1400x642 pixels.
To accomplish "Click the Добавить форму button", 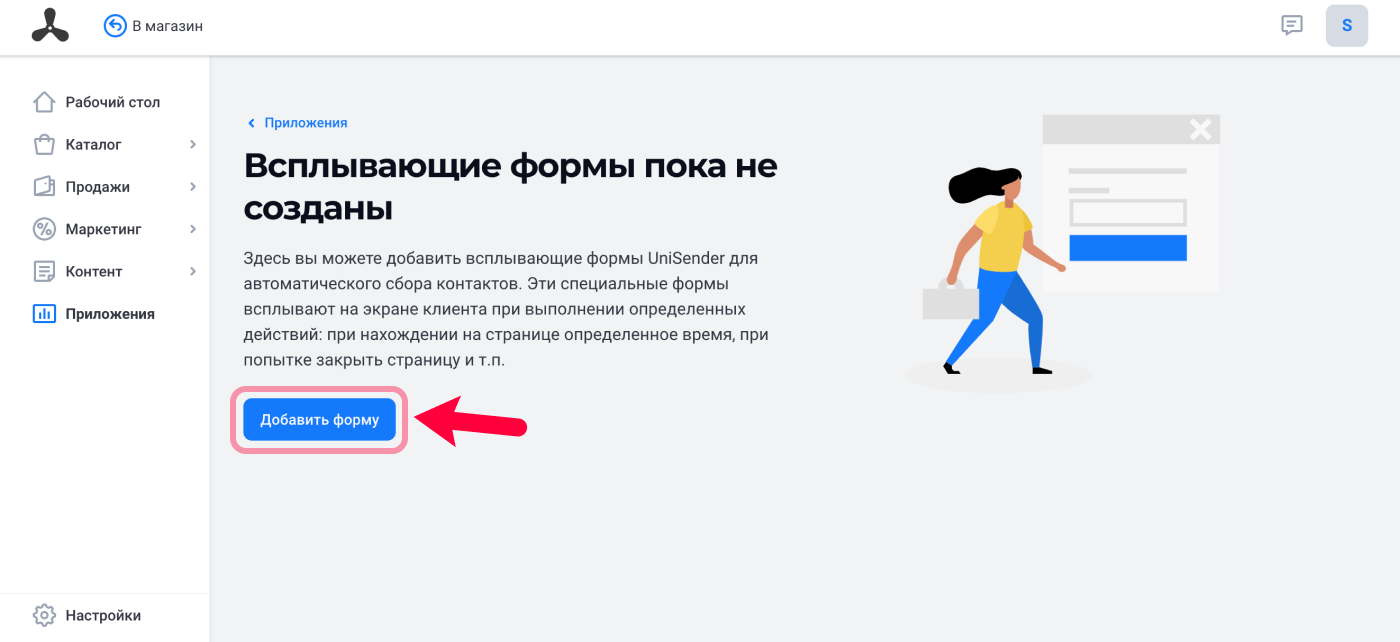I will tap(320, 420).
